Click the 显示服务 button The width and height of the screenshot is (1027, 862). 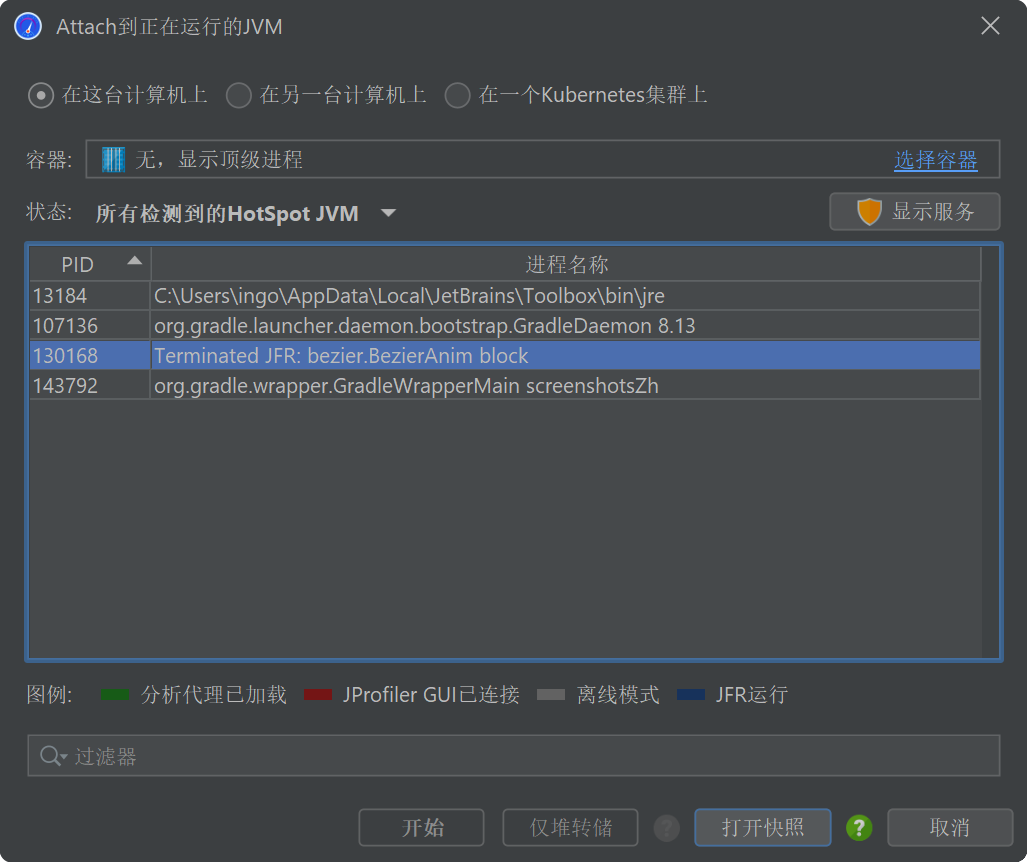tap(914, 212)
